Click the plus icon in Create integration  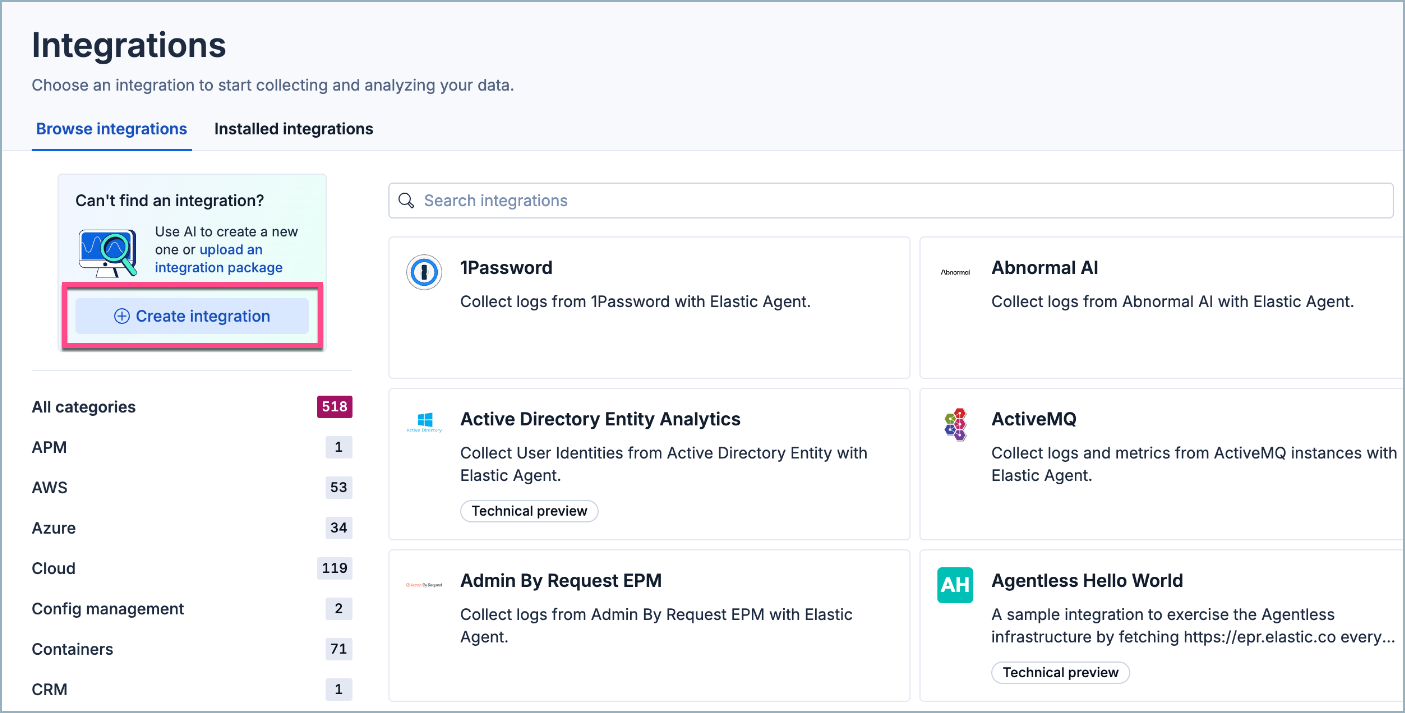click(x=122, y=316)
